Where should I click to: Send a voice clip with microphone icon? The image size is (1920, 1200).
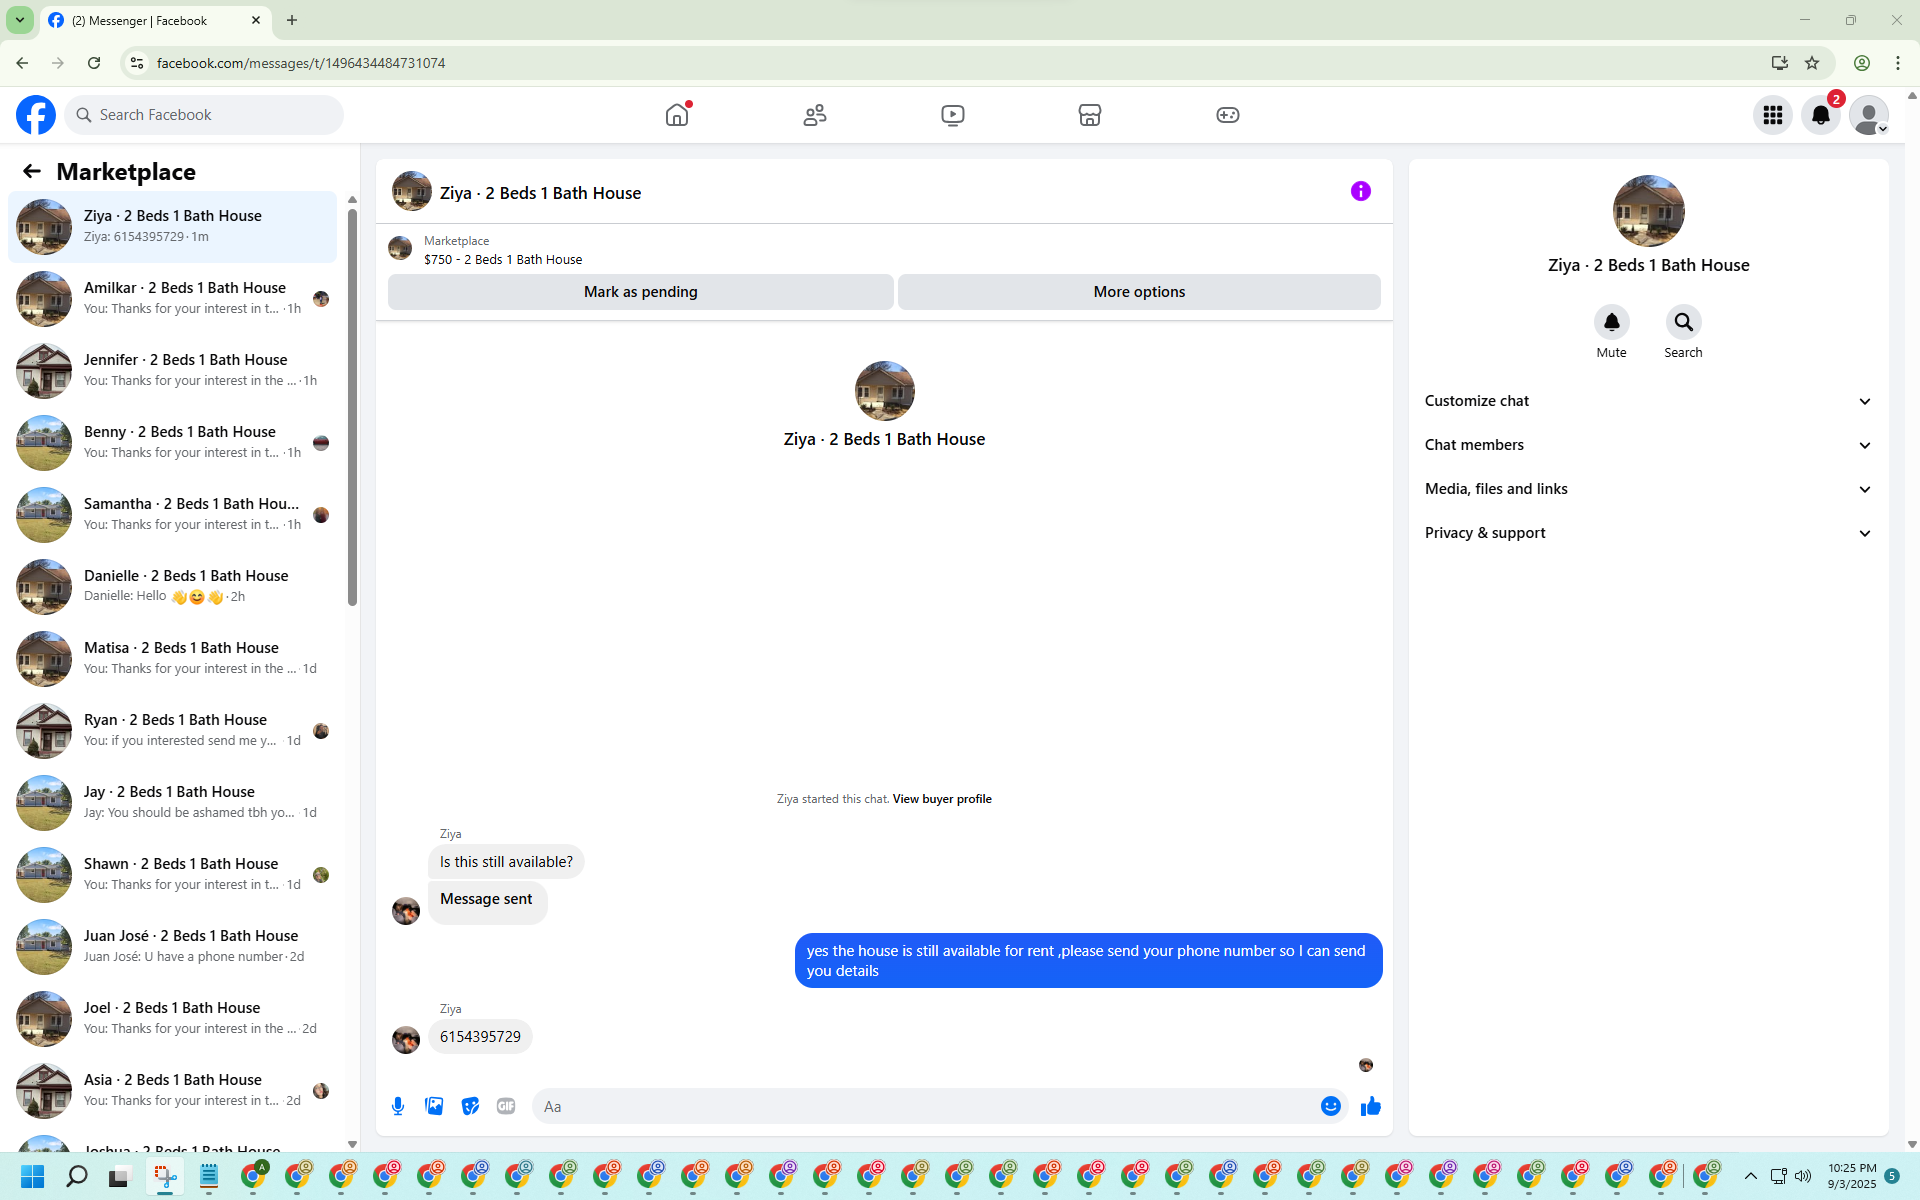click(x=398, y=1106)
